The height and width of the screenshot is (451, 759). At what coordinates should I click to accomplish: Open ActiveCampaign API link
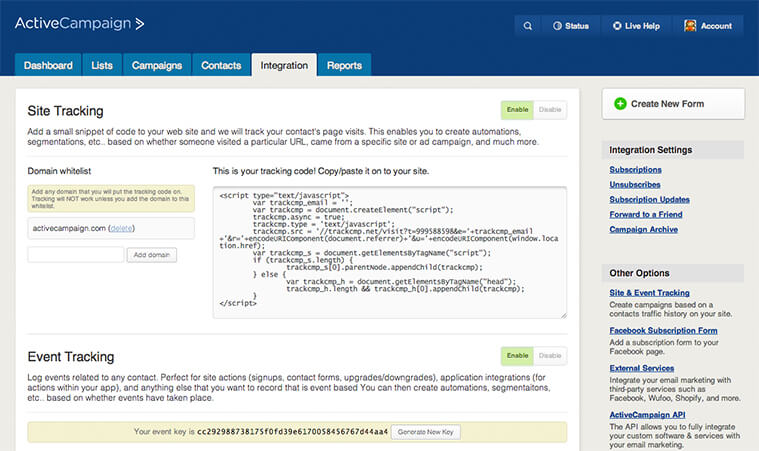pyautogui.click(x=647, y=415)
